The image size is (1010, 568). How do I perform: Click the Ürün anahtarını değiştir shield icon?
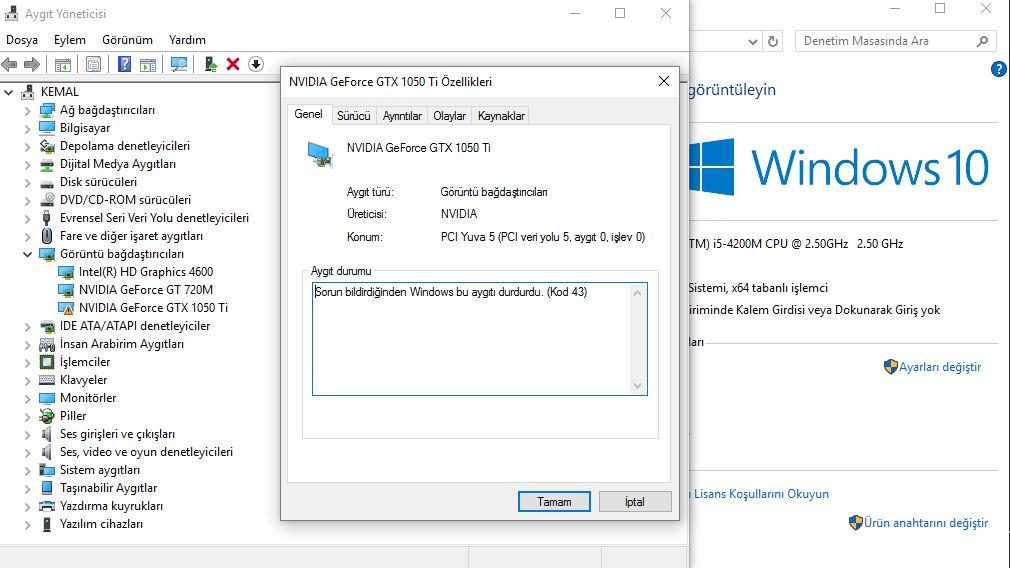click(855, 522)
